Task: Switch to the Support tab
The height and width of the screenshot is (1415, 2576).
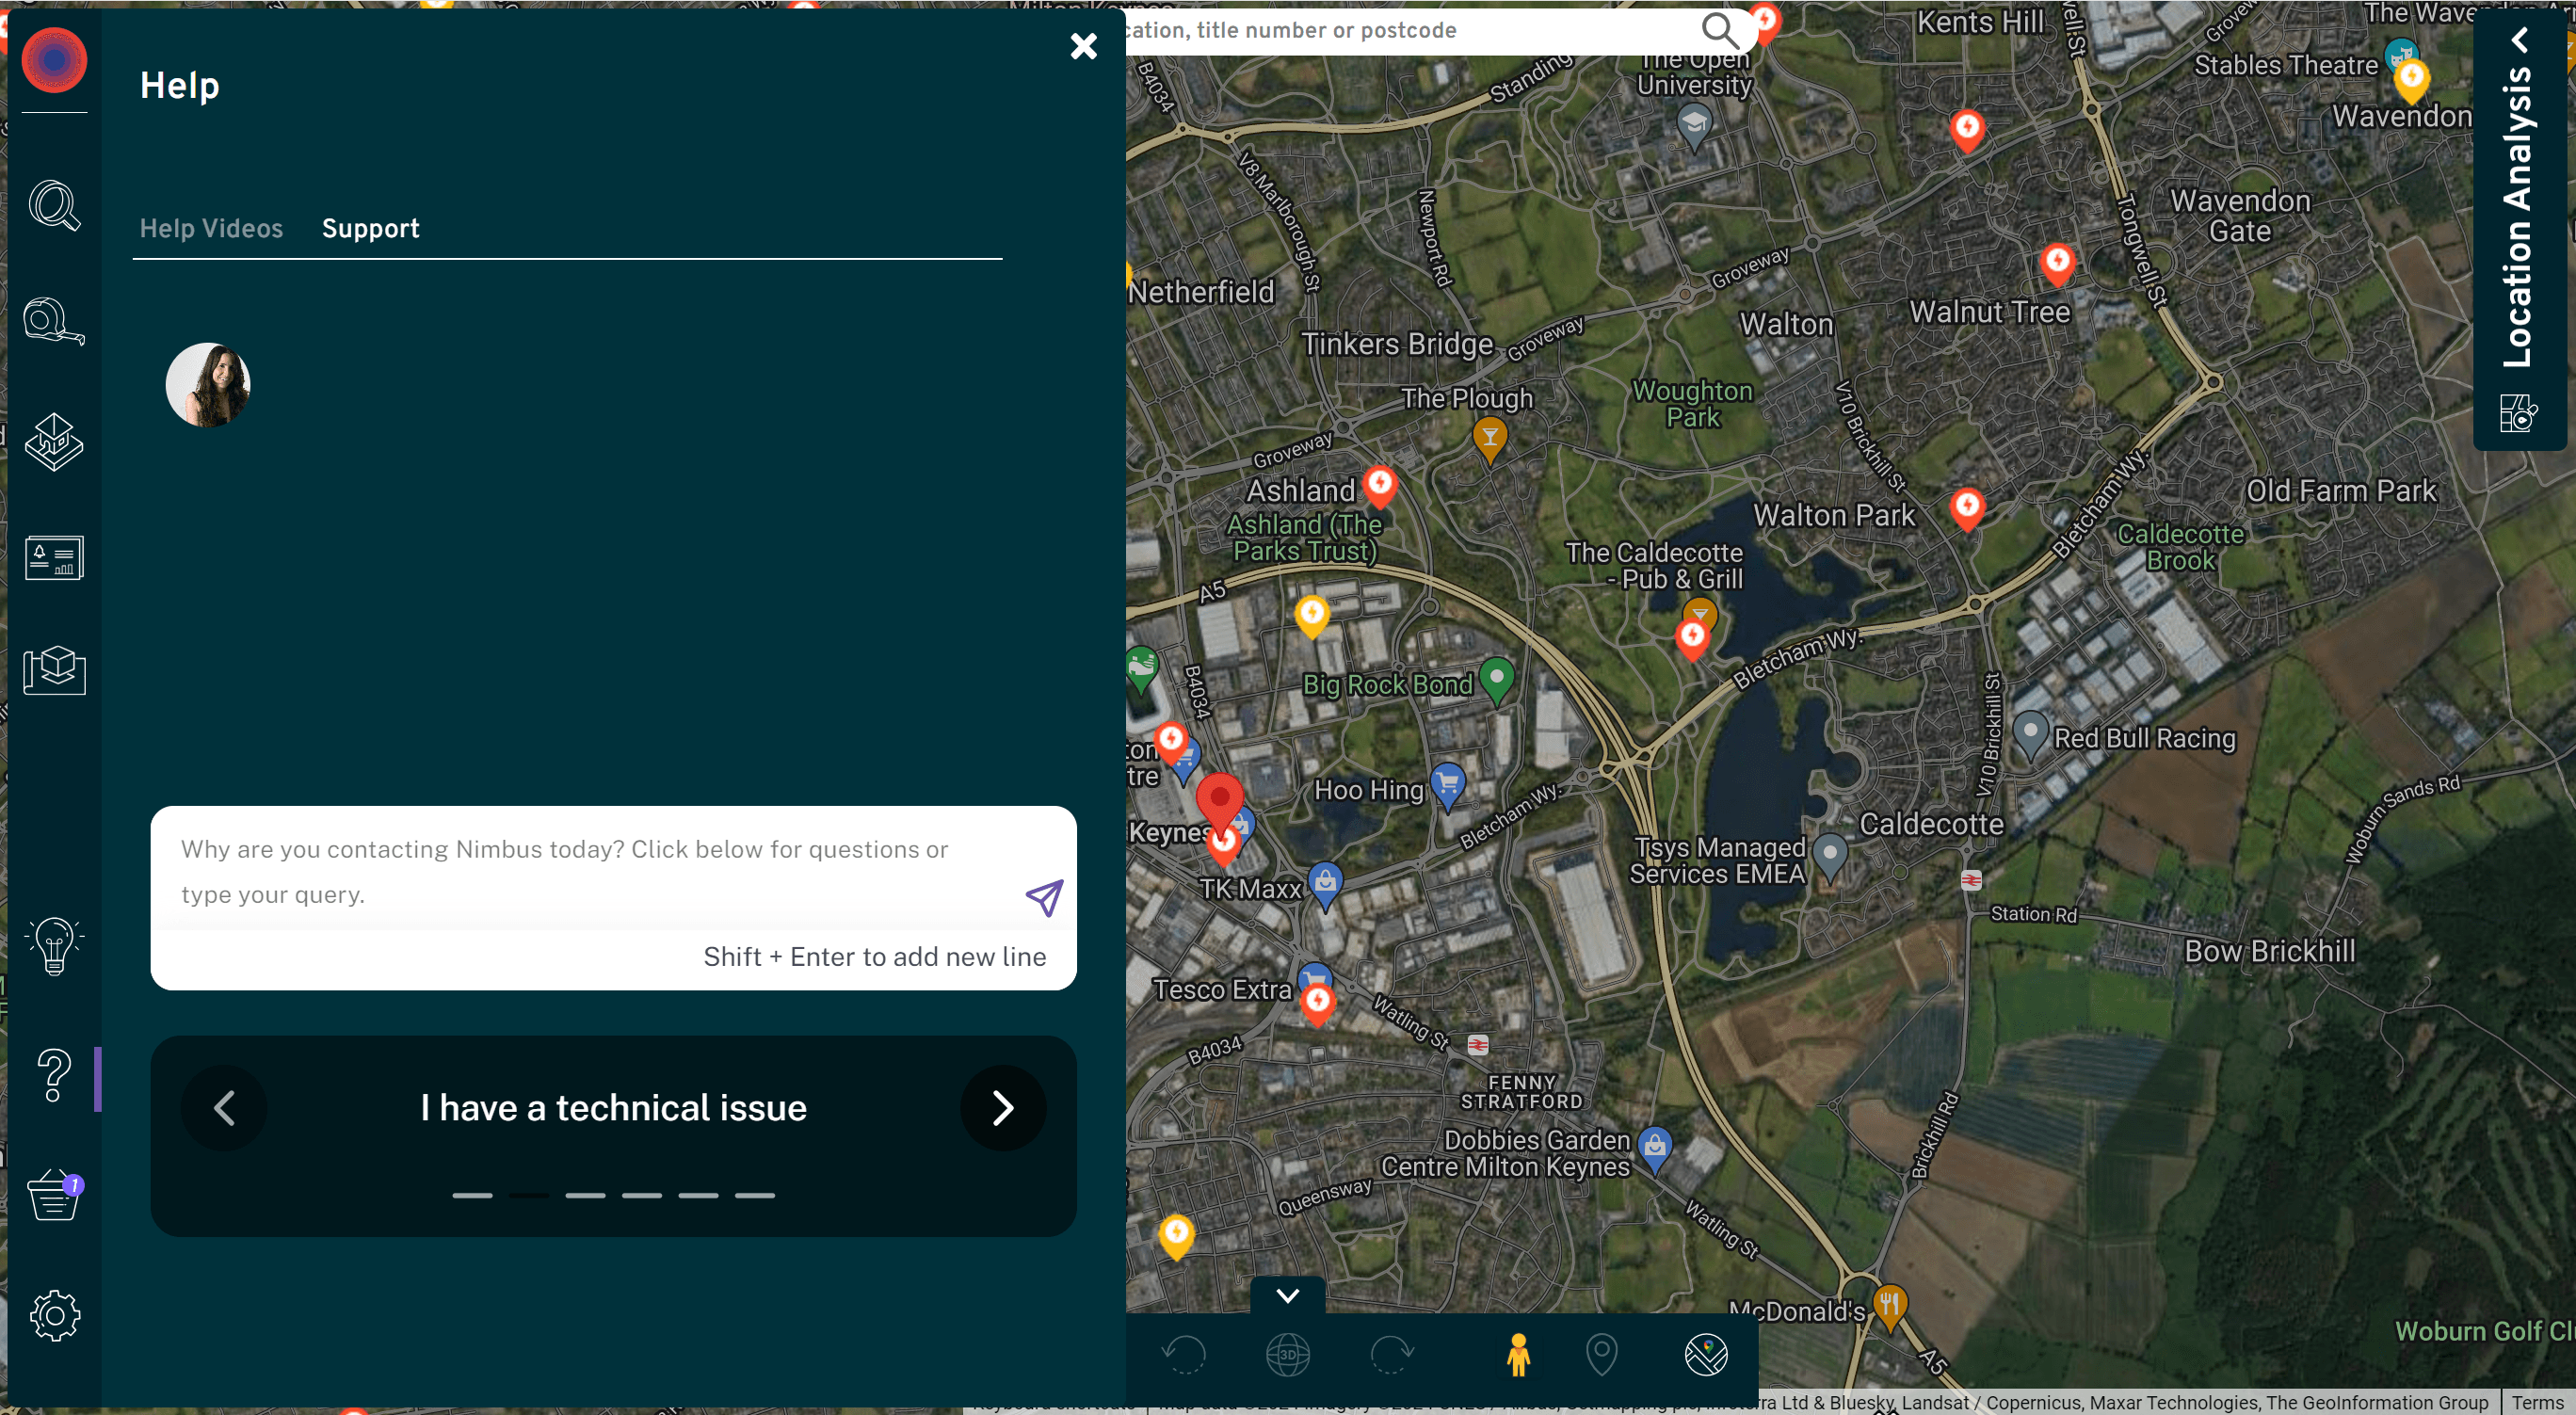Action: click(370, 228)
